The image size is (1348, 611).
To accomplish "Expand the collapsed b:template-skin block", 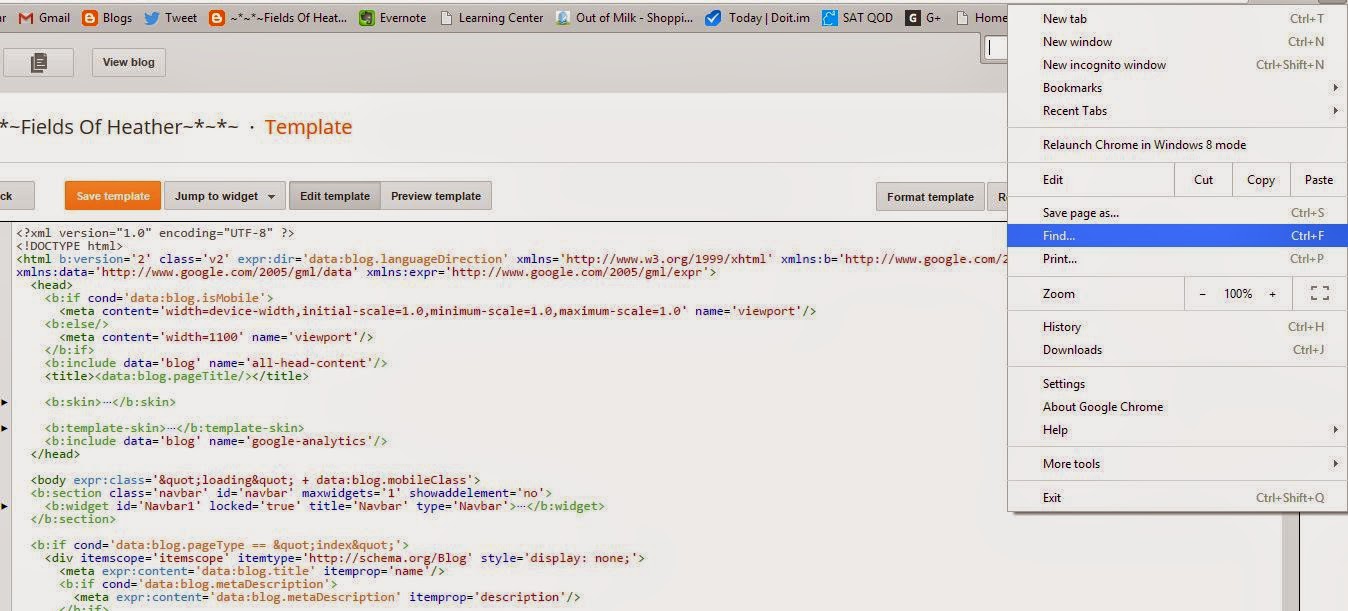I will (4, 428).
